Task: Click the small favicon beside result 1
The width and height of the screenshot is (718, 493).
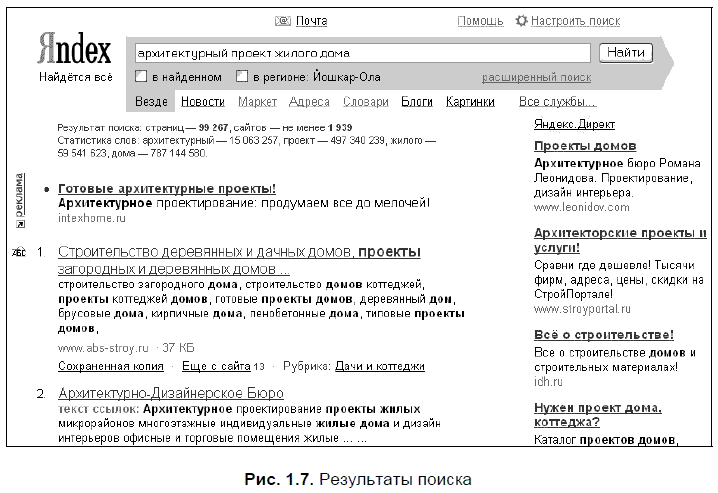Action: (17, 252)
